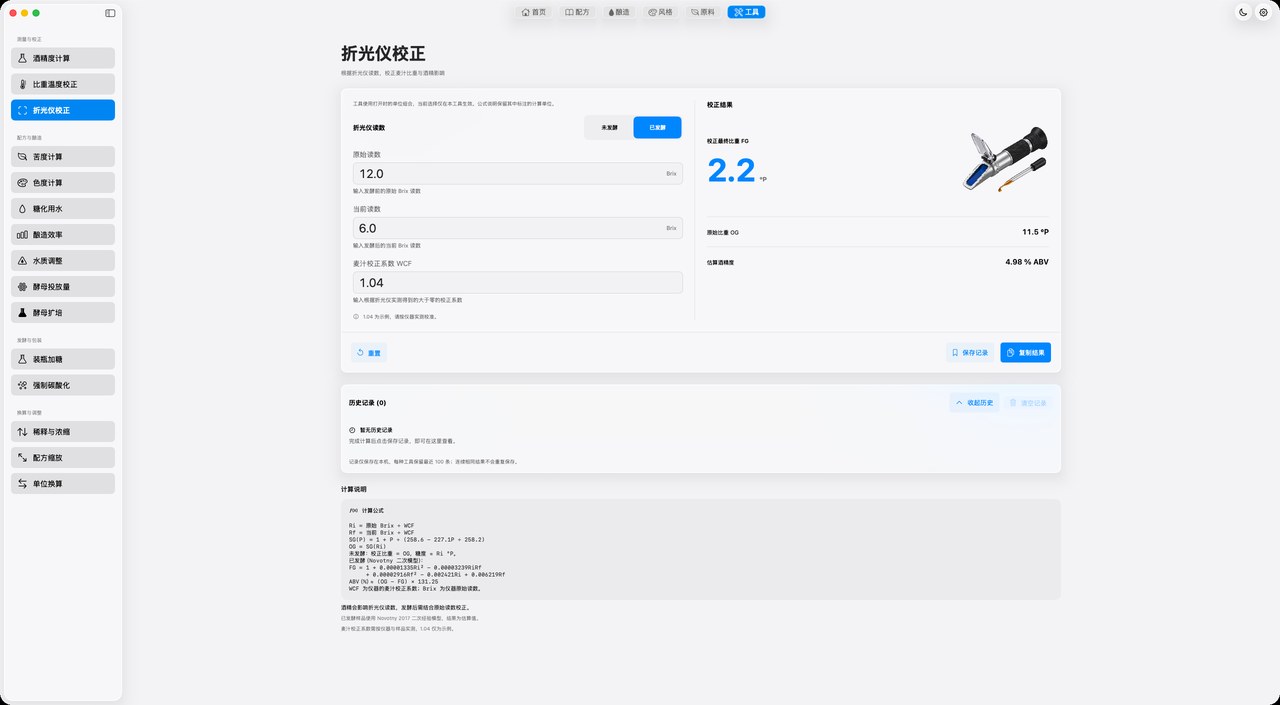The width and height of the screenshot is (1280, 705).
Task: Select the 已发酵 mode option
Action: tap(657, 128)
